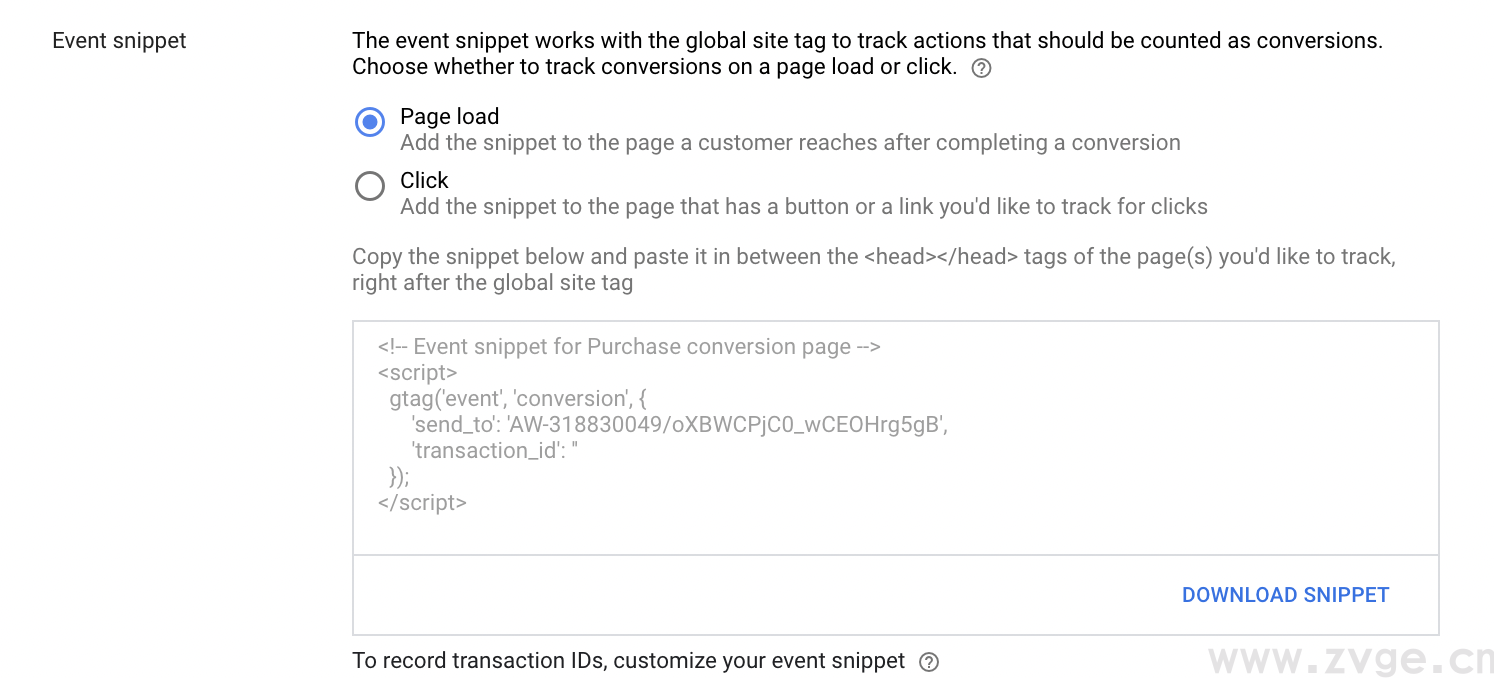Click the Page load description text

(x=790, y=143)
